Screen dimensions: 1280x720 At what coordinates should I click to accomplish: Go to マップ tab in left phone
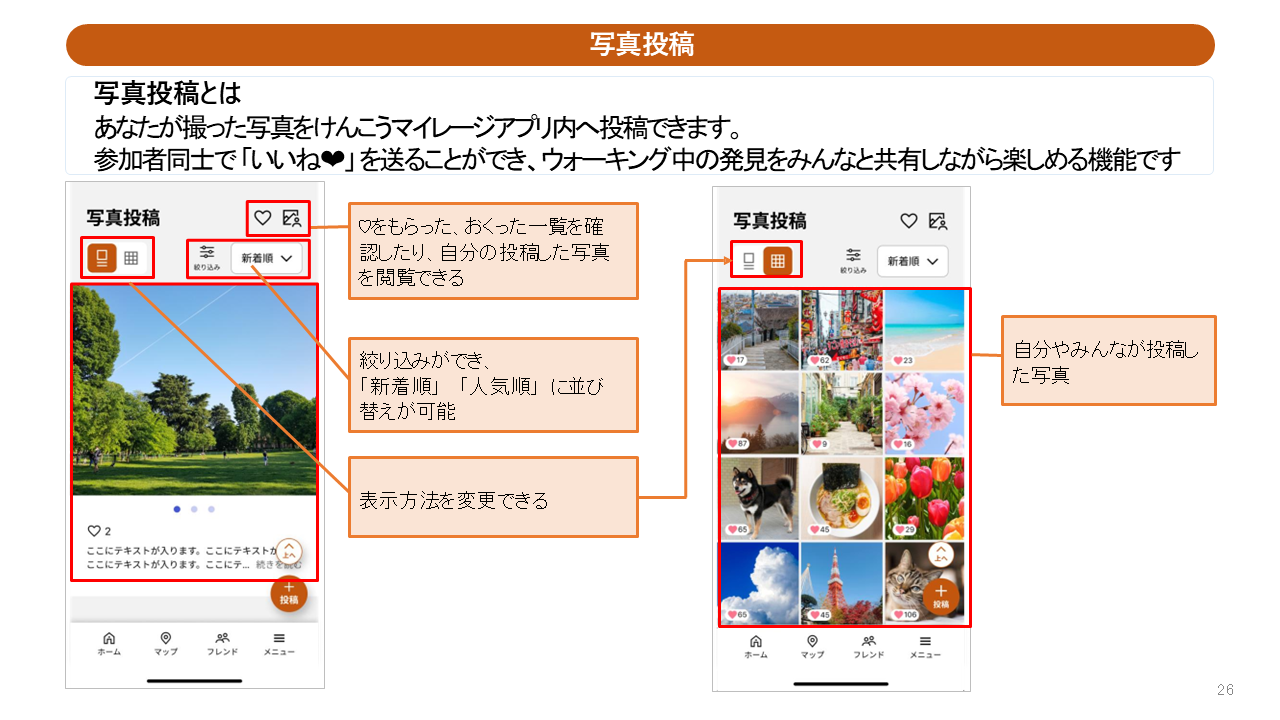pyautogui.click(x=166, y=643)
